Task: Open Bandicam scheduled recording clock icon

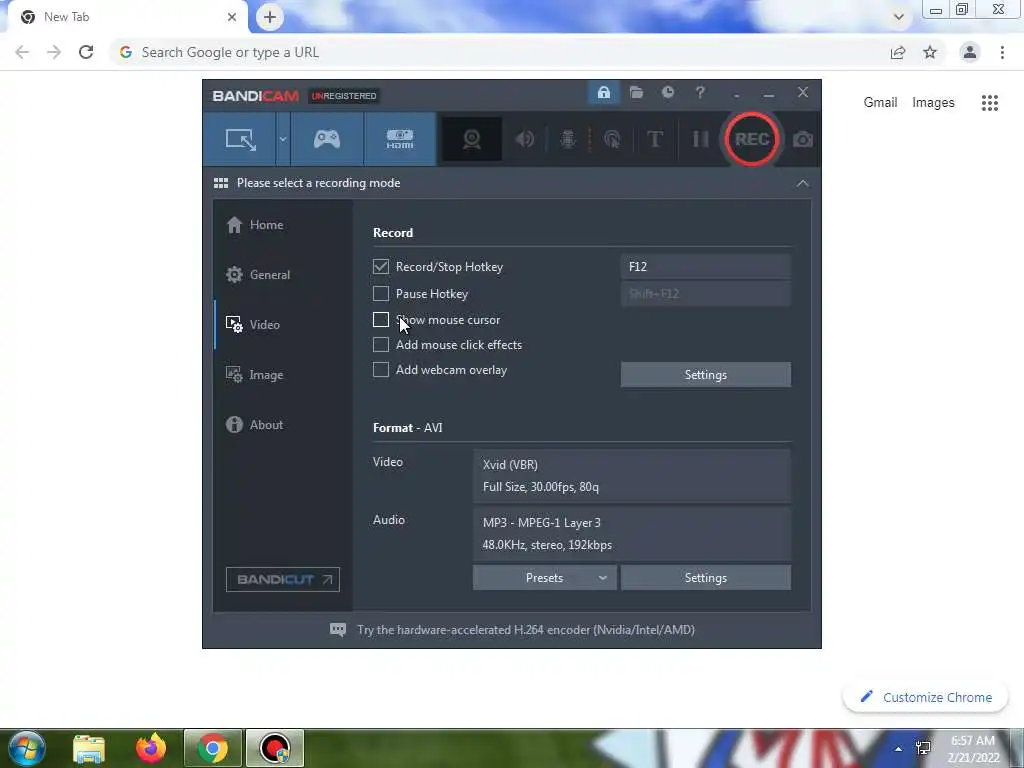Action: [667, 93]
